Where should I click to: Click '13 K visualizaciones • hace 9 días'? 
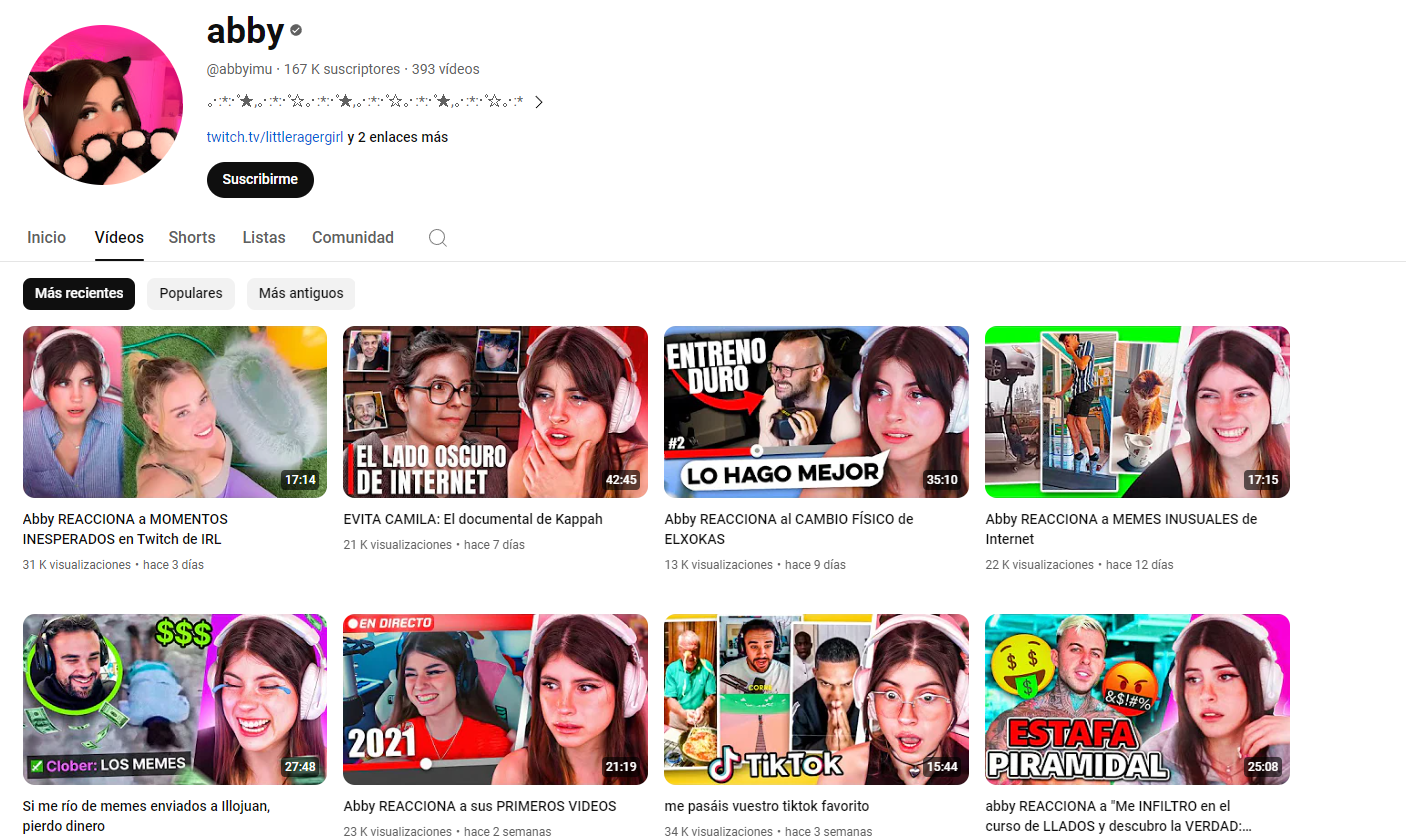point(755,565)
